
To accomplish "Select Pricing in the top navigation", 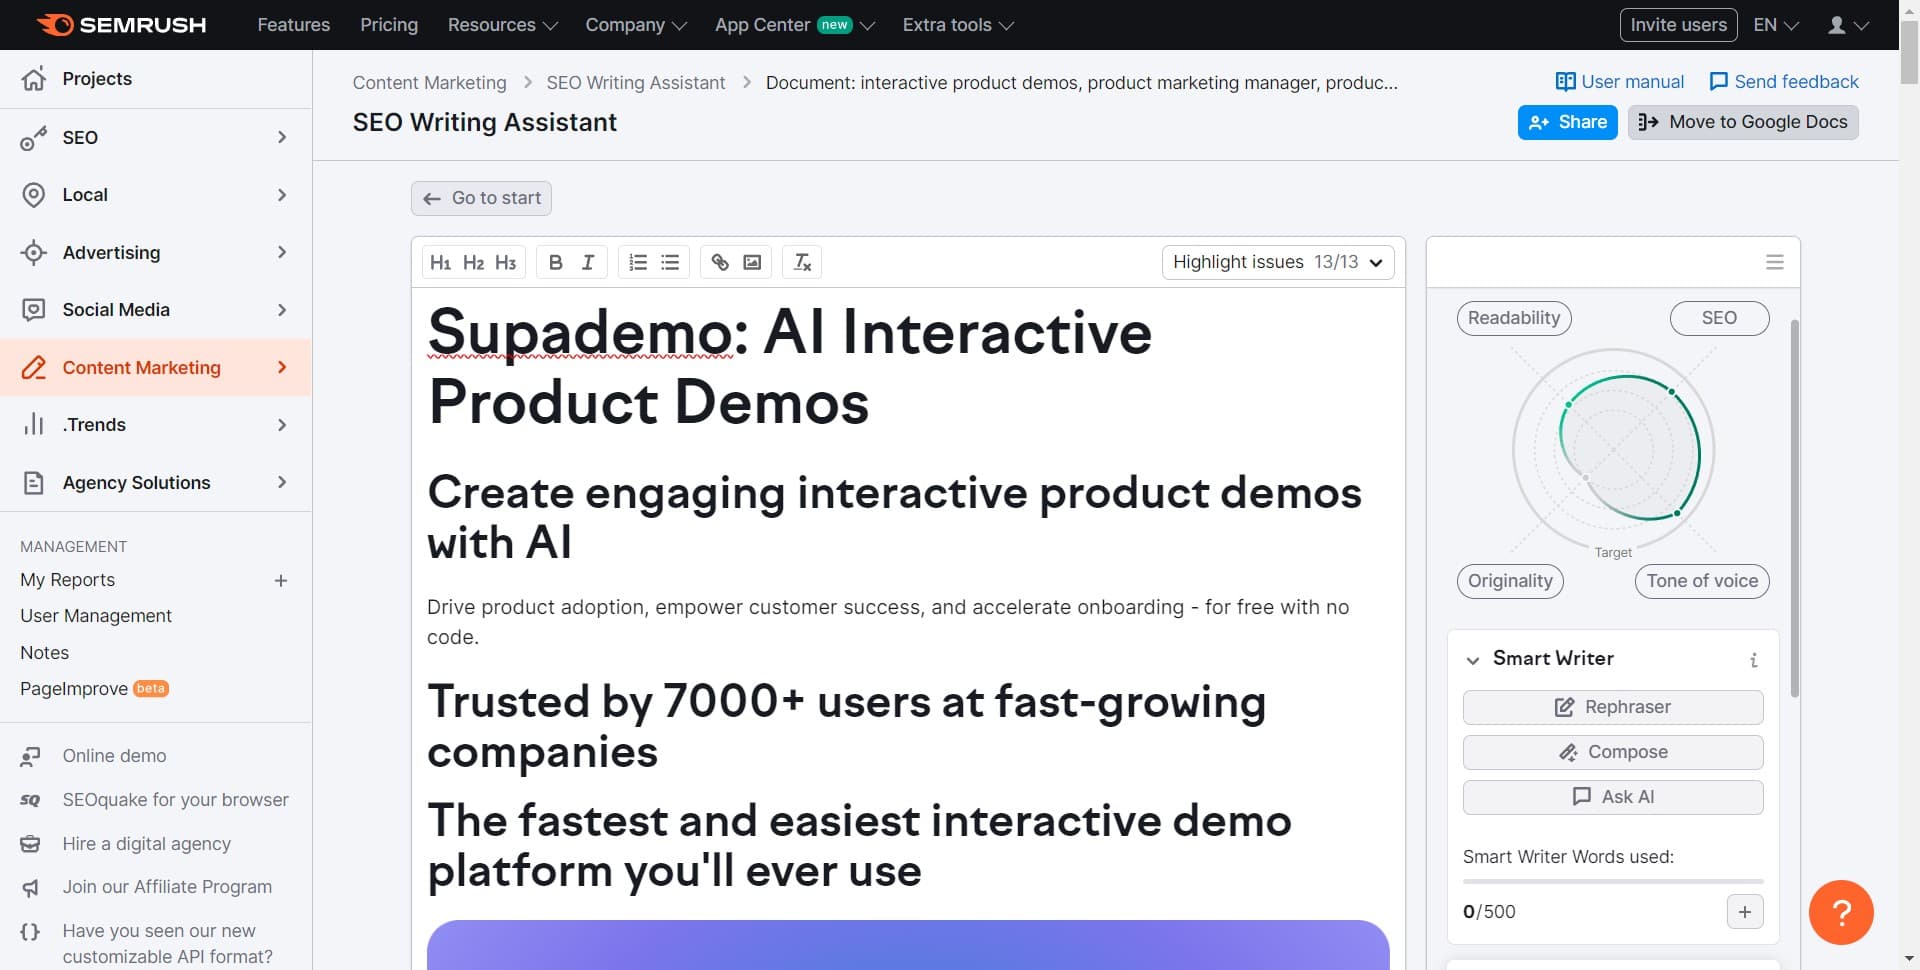I will 388,24.
